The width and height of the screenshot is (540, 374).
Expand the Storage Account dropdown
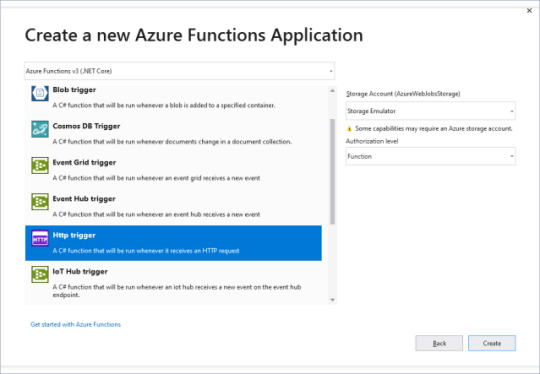point(430,111)
